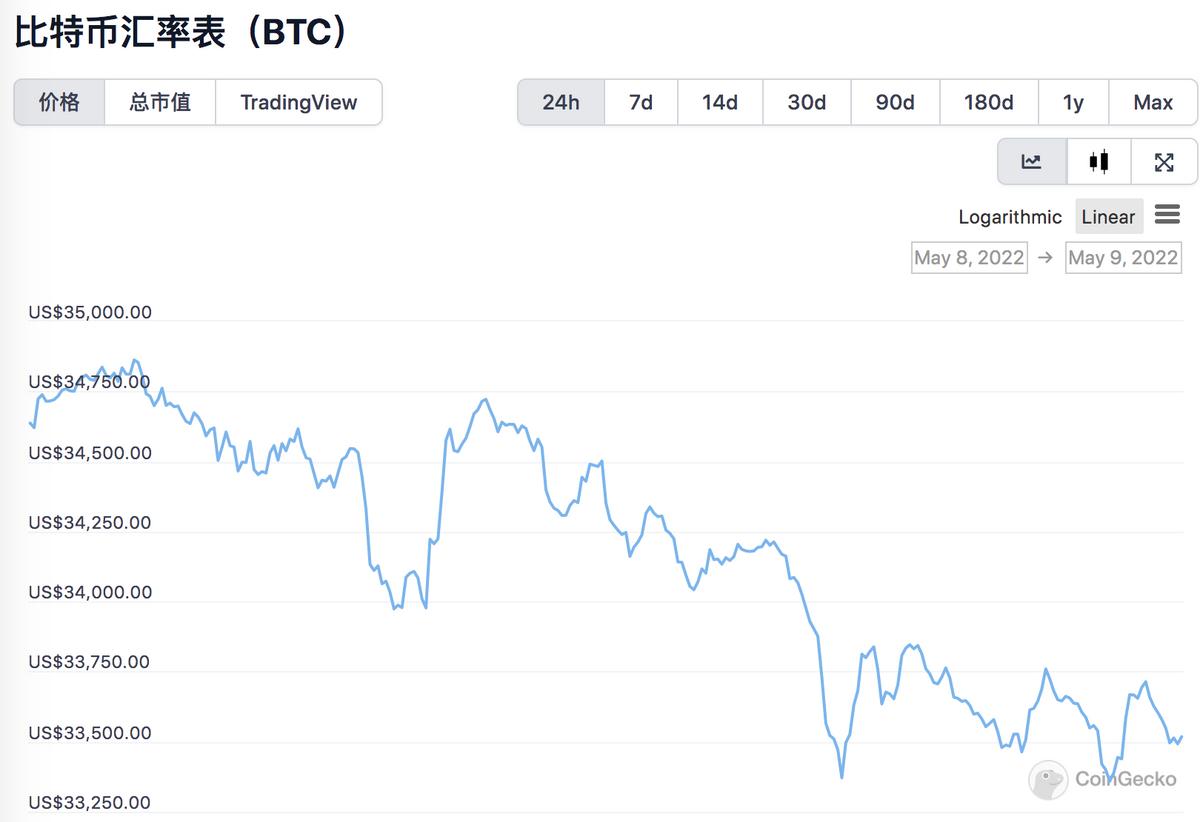Toggle Logarithmic scale
The image size is (1200, 822).
[1010, 217]
